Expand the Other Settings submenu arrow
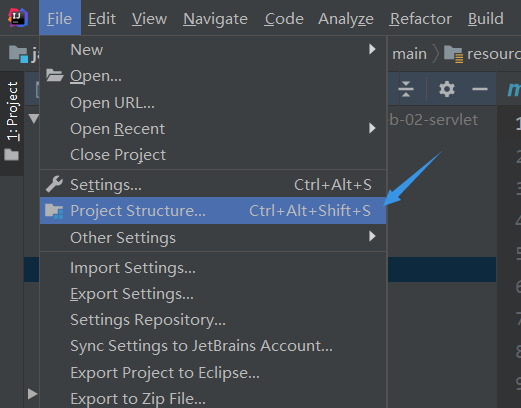This screenshot has width=521, height=408. [x=372, y=236]
